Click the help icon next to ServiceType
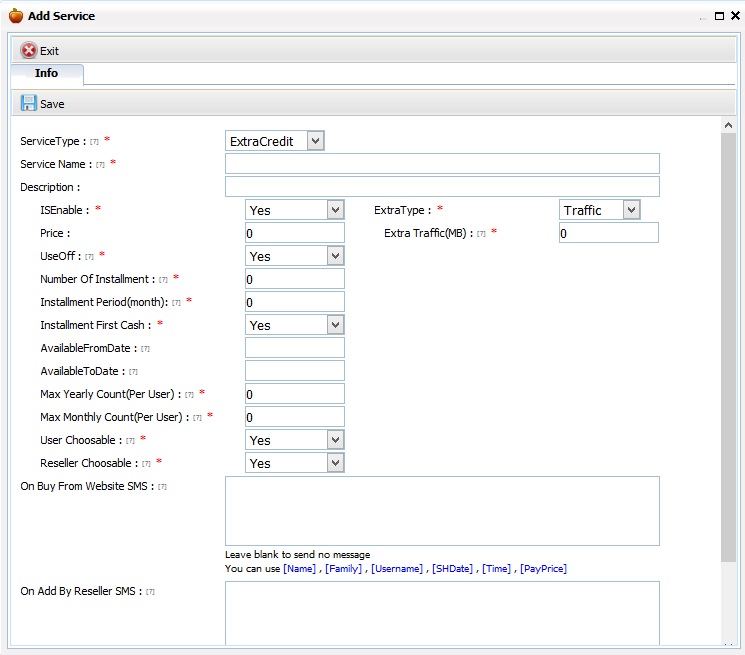Viewport: 745px width, 655px height. [x=94, y=142]
